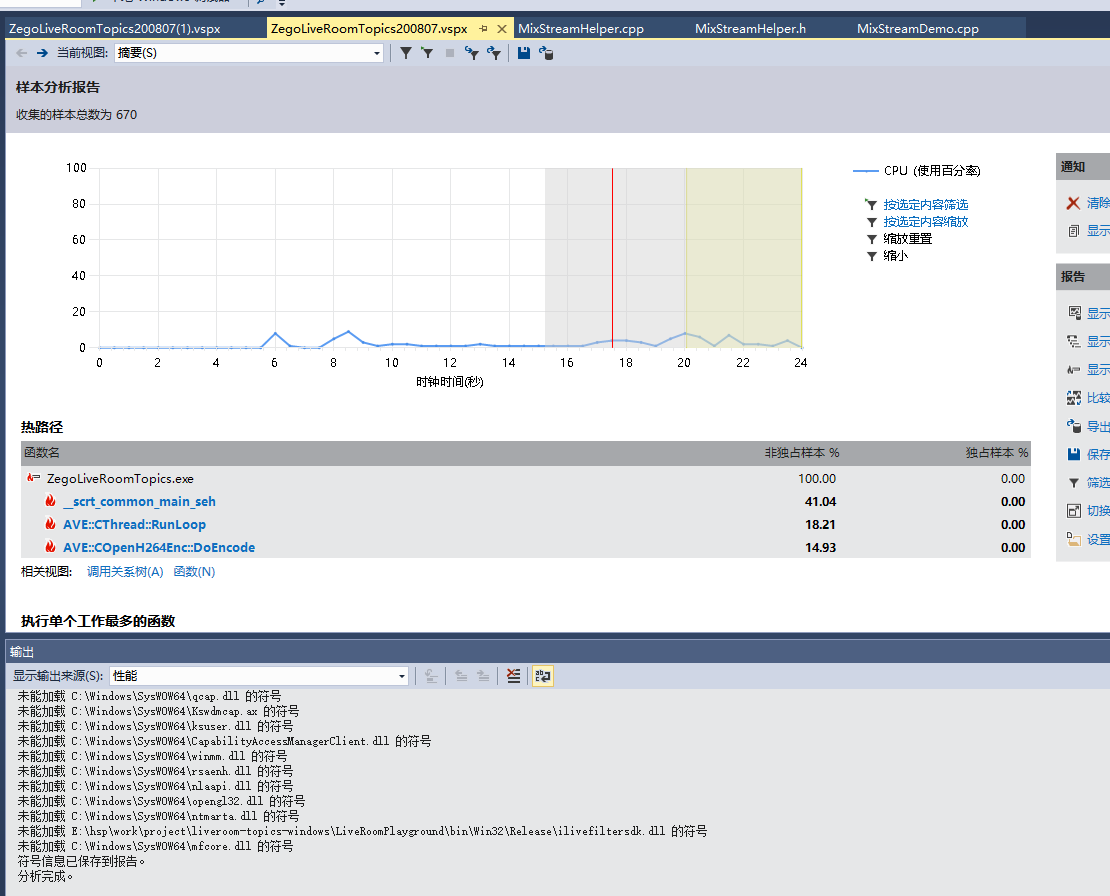Click flame icon next to AVE::CThread::RunLoop
Image resolution: width=1110 pixels, height=896 pixels.
(50, 524)
